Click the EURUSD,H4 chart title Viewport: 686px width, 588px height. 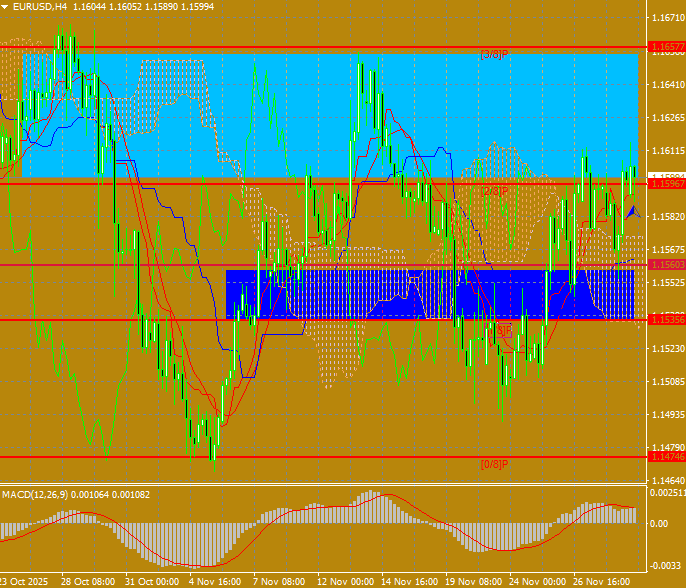pyautogui.click(x=40, y=7)
